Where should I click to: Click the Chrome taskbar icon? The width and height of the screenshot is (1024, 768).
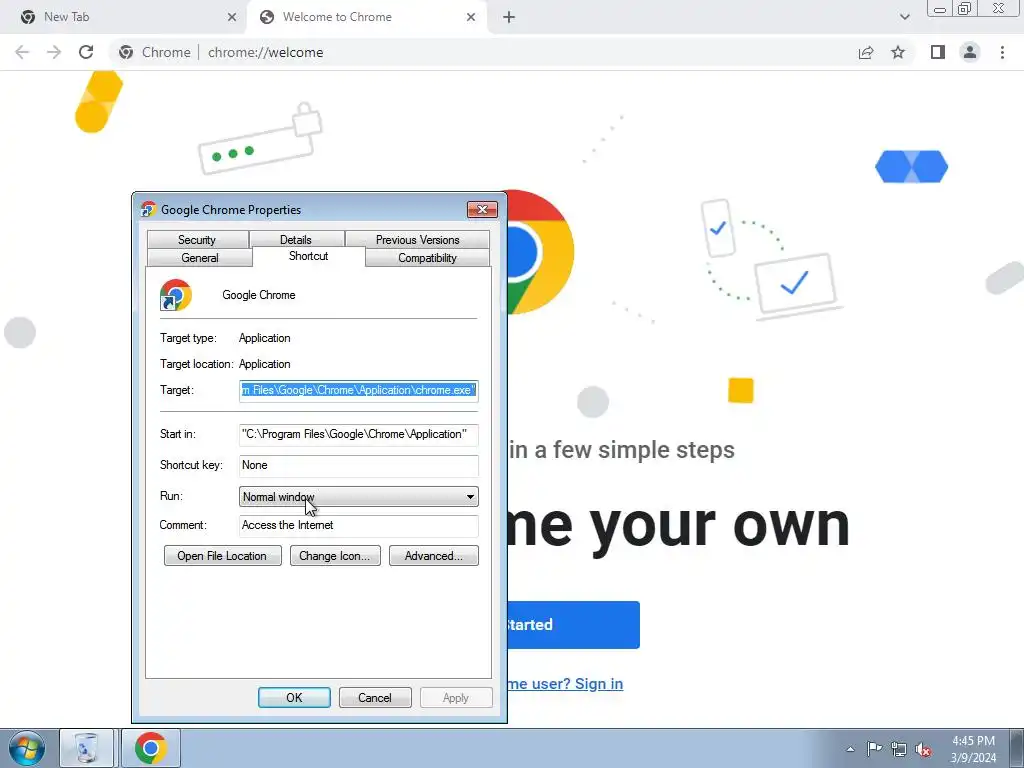[x=151, y=748]
